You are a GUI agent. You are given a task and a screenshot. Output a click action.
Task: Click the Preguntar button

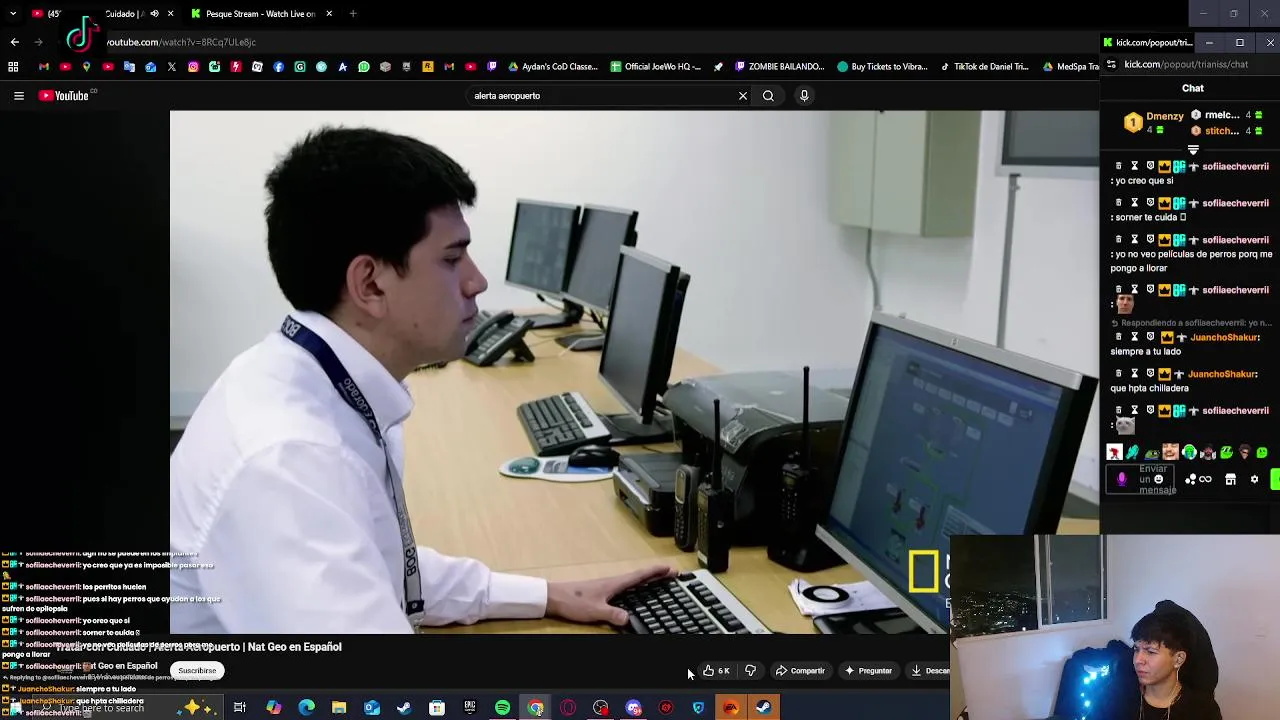868,671
